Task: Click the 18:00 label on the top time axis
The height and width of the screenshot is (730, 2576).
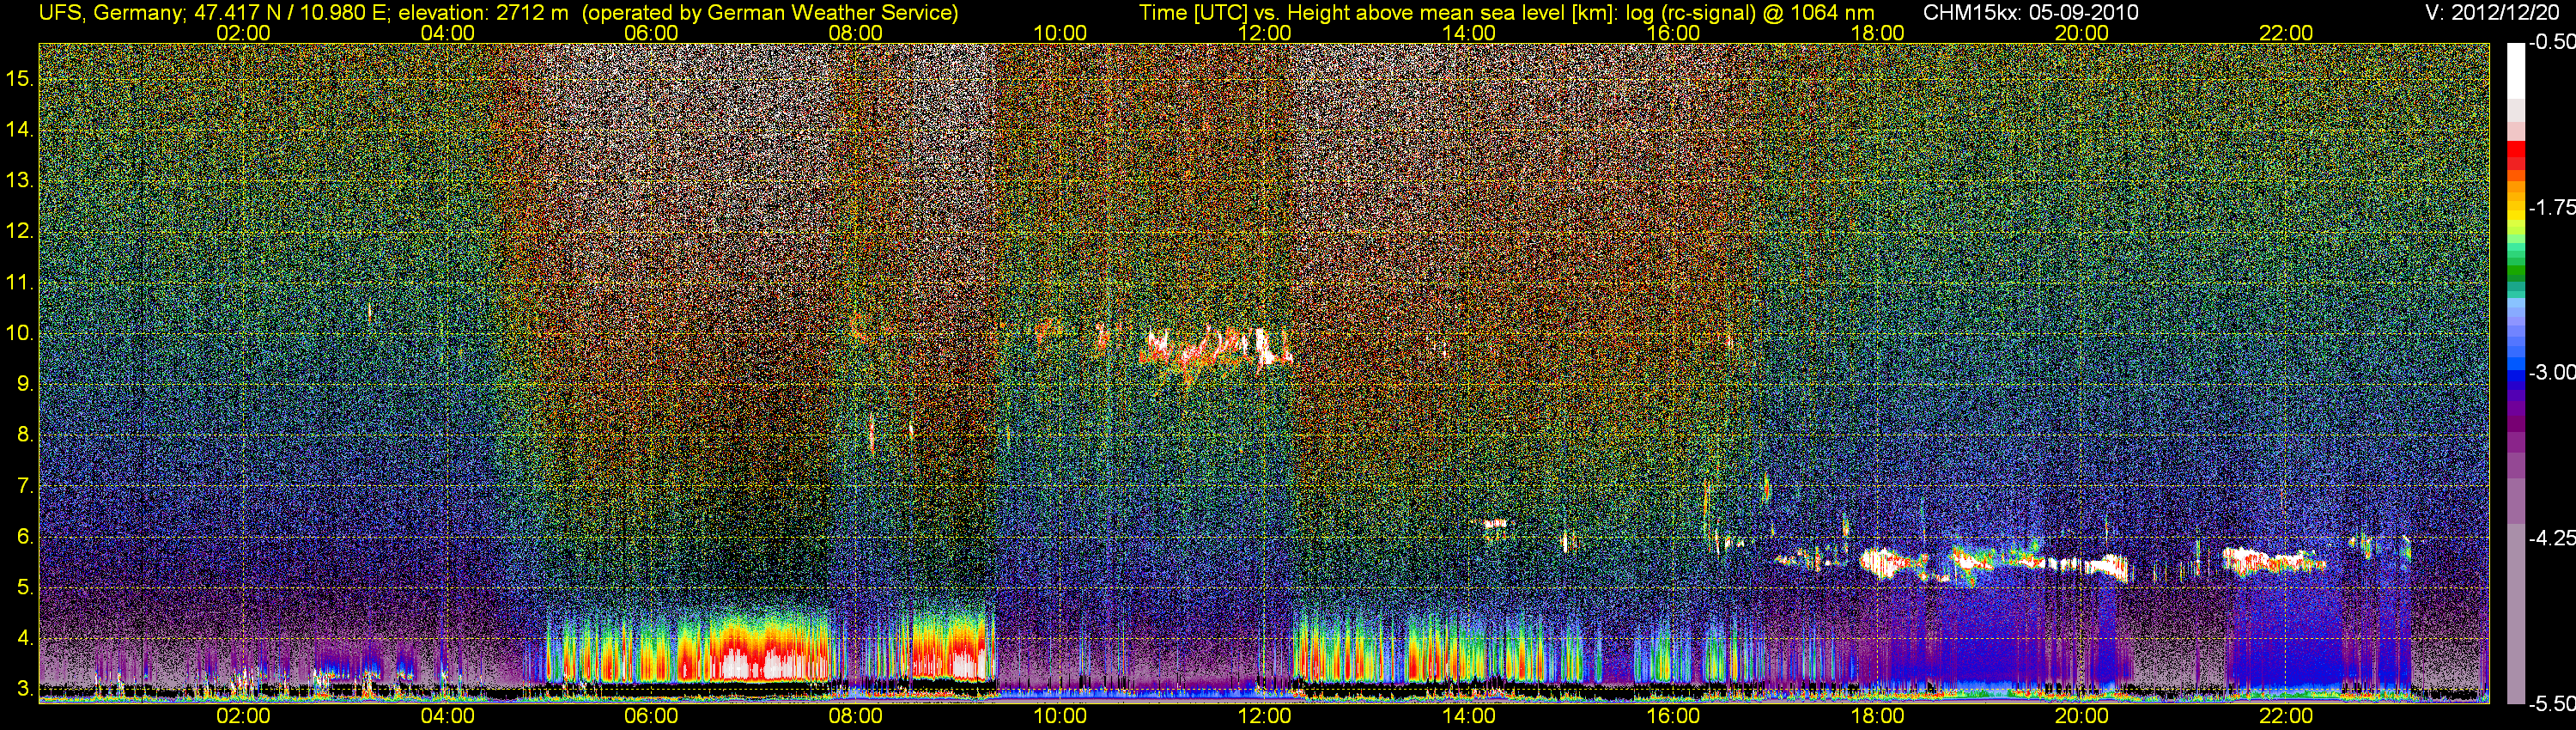Action: coord(1877,33)
